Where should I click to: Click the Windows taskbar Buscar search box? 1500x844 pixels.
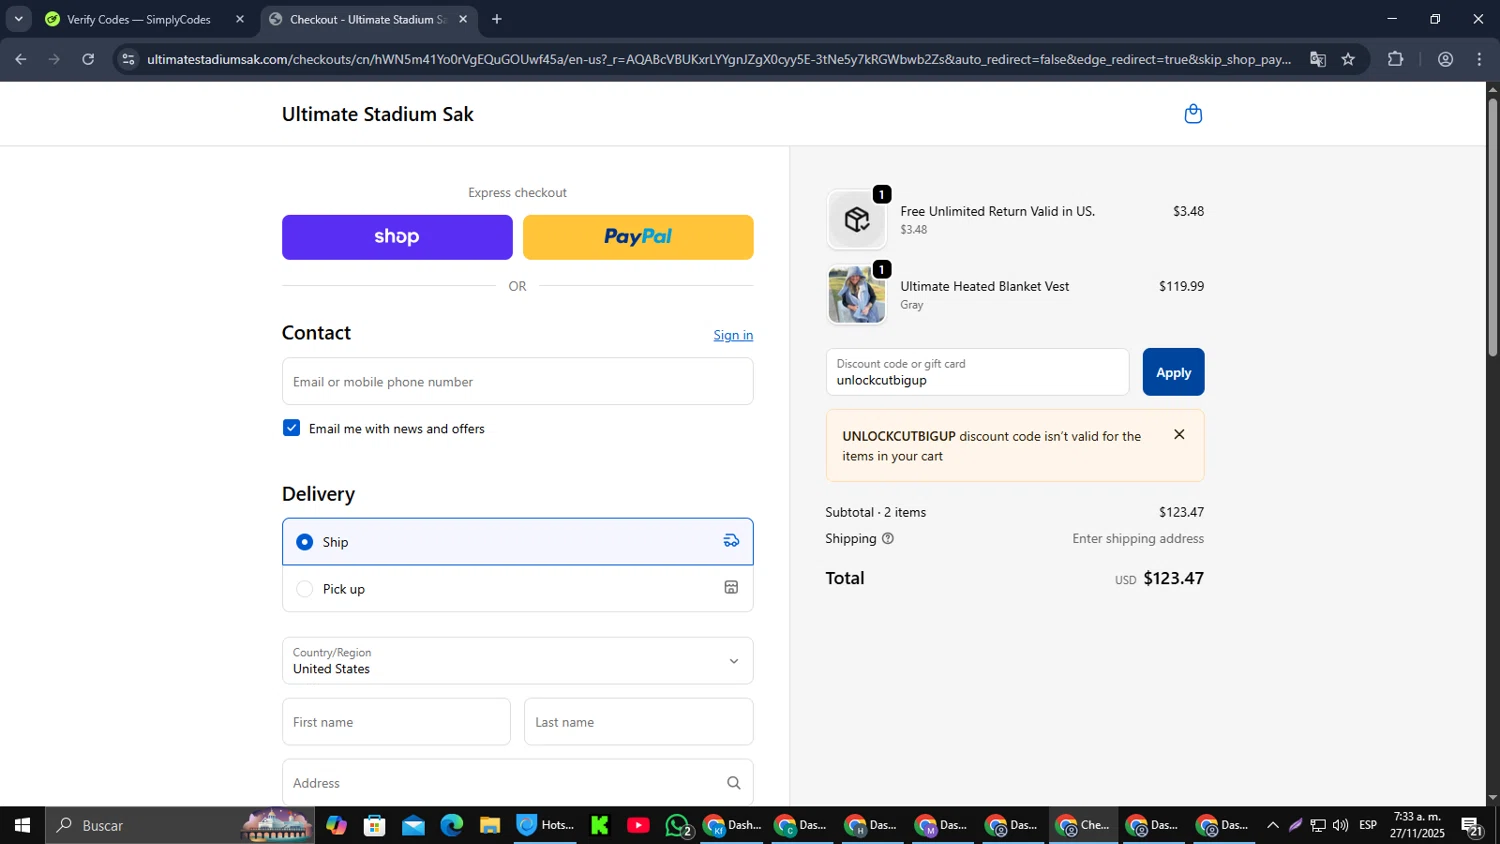coord(180,825)
